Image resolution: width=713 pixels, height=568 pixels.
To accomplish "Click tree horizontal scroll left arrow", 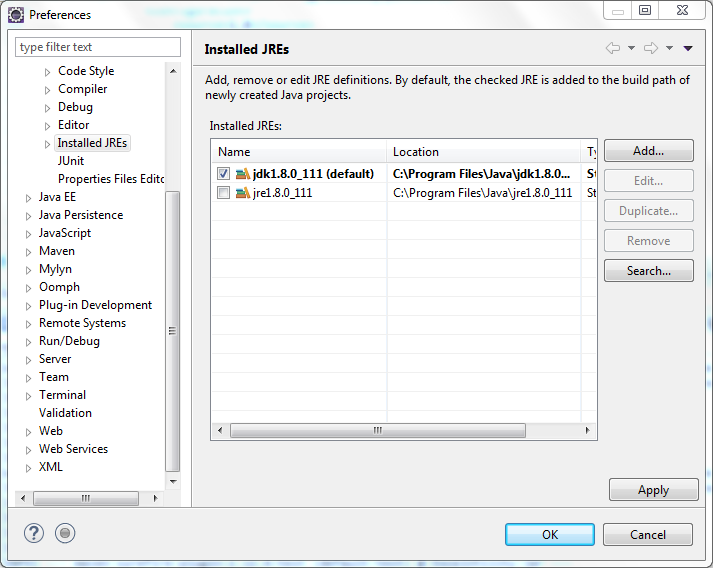I will point(23,498).
